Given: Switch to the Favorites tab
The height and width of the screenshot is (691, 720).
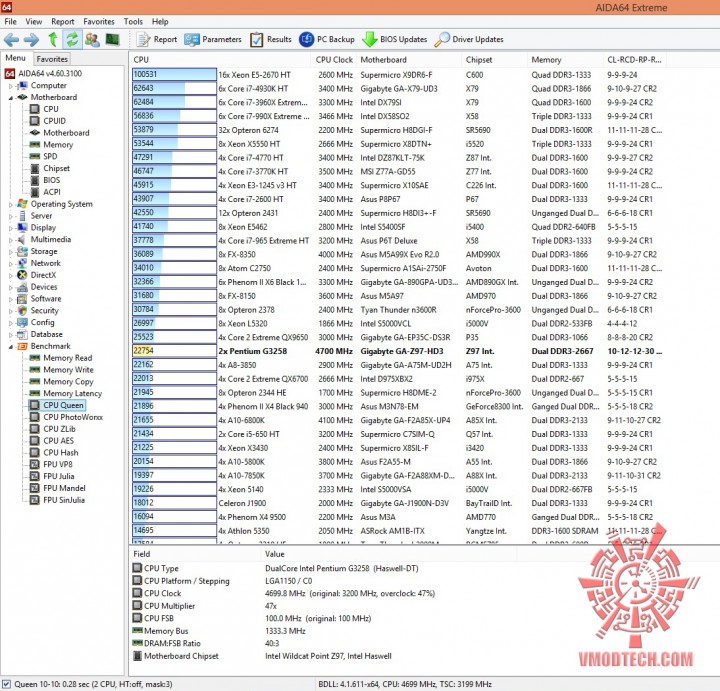Looking at the screenshot, I should click(x=52, y=59).
